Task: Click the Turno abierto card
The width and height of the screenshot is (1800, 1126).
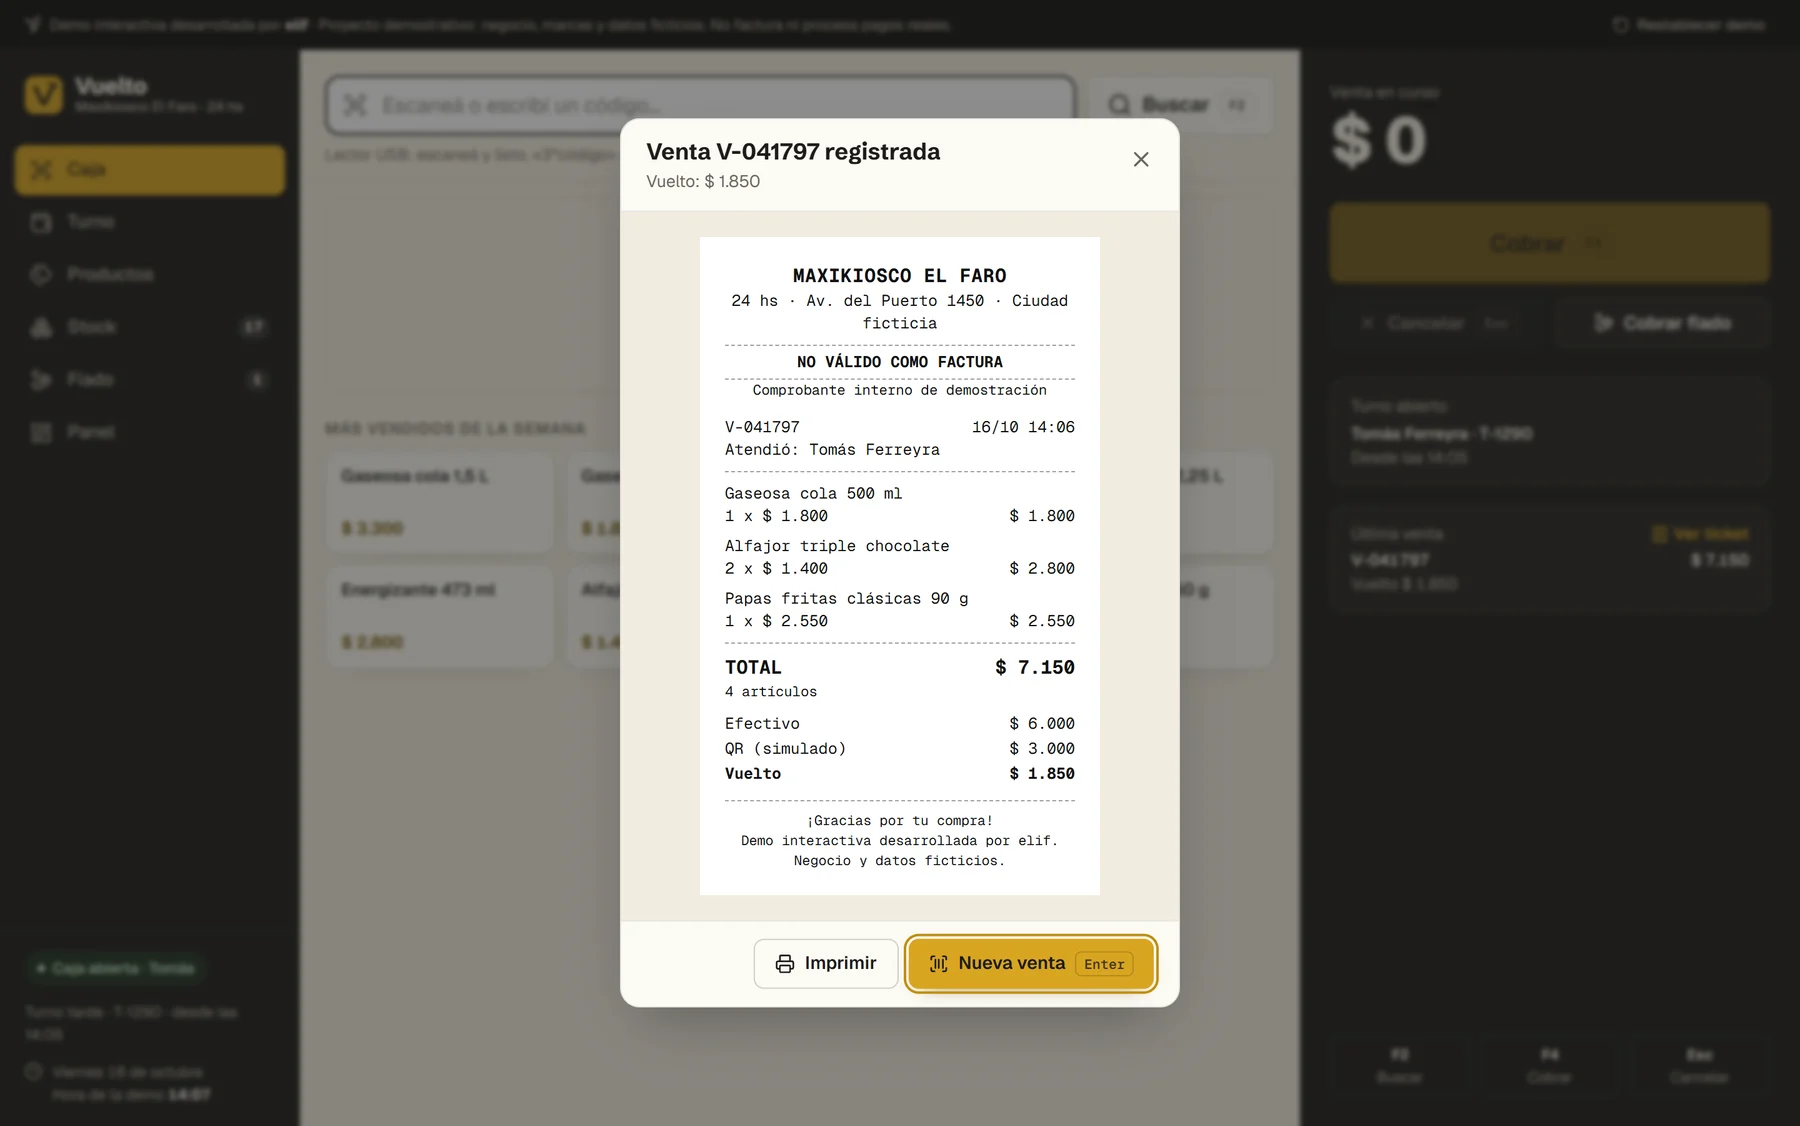Action: click(x=1549, y=432)
